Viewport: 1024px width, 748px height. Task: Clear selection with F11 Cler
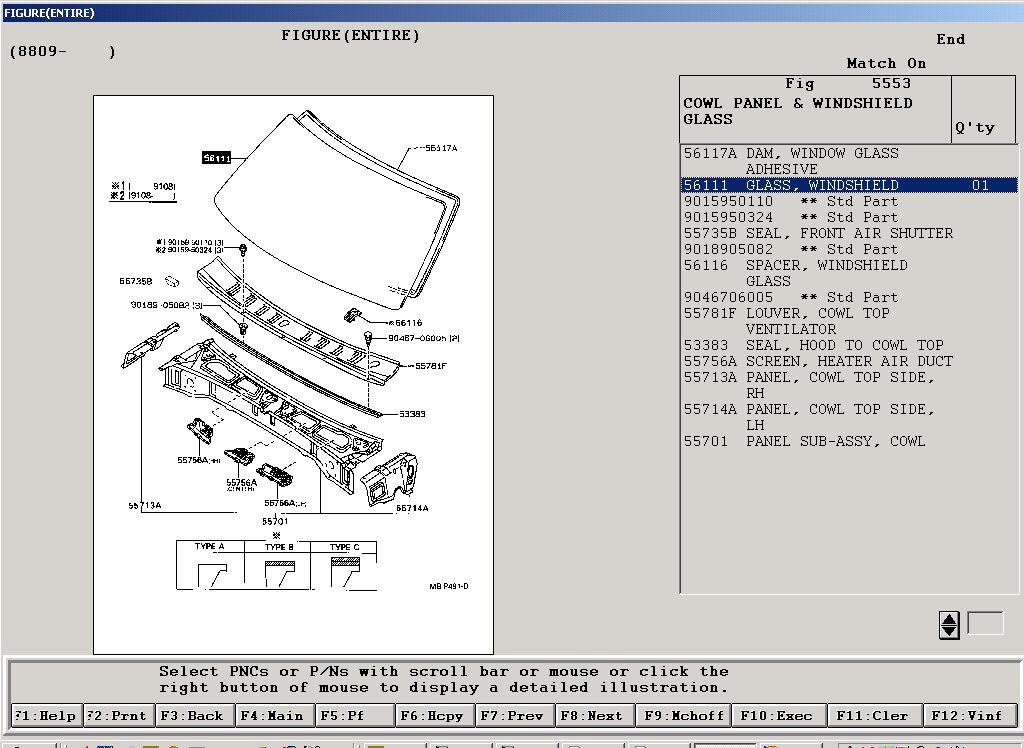874,715
